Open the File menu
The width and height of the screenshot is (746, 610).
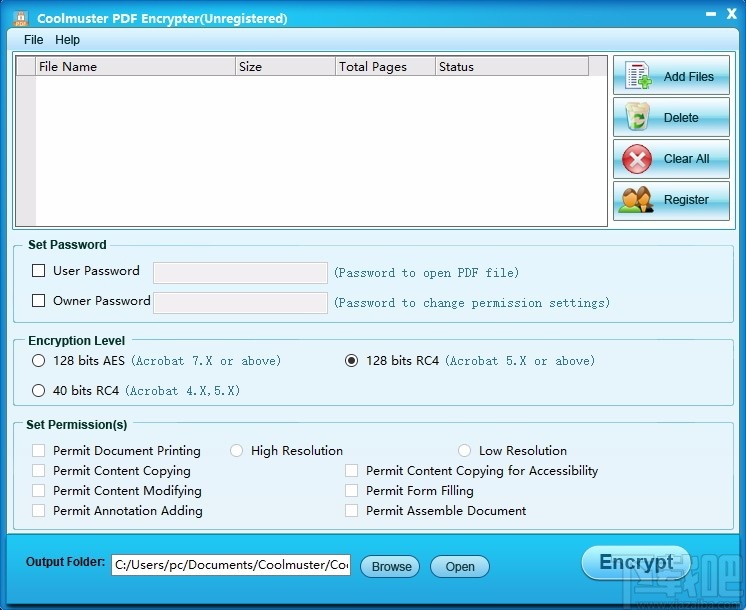[33, 39]
